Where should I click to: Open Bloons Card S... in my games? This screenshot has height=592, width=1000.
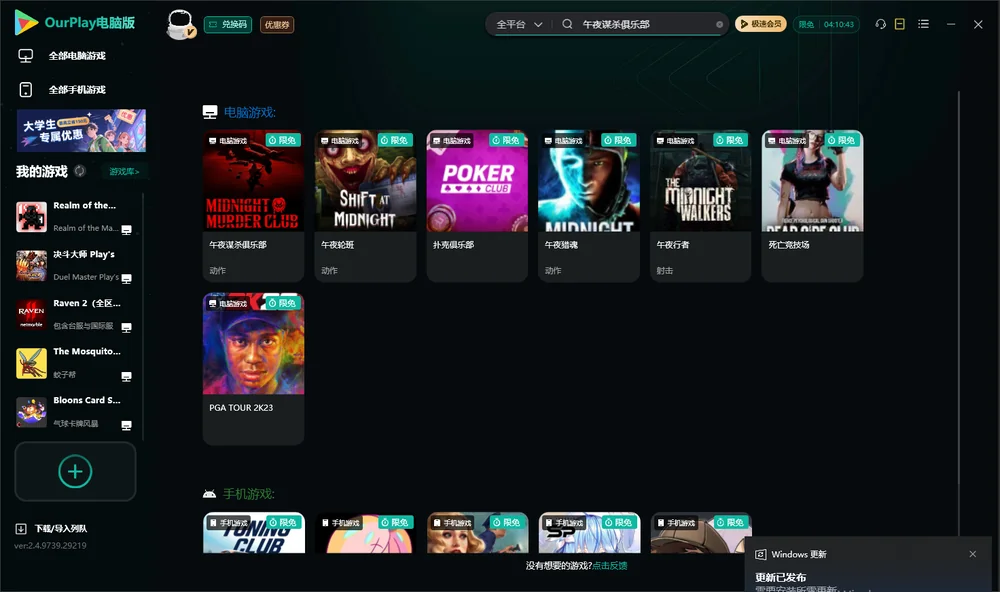click(74, 412)
